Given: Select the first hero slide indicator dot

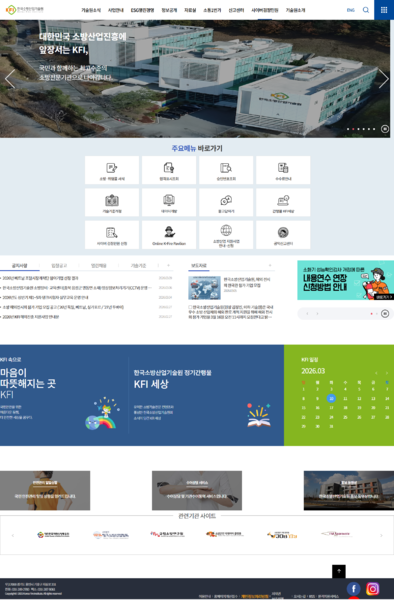Looking at the screenshot, I should 348,129.
